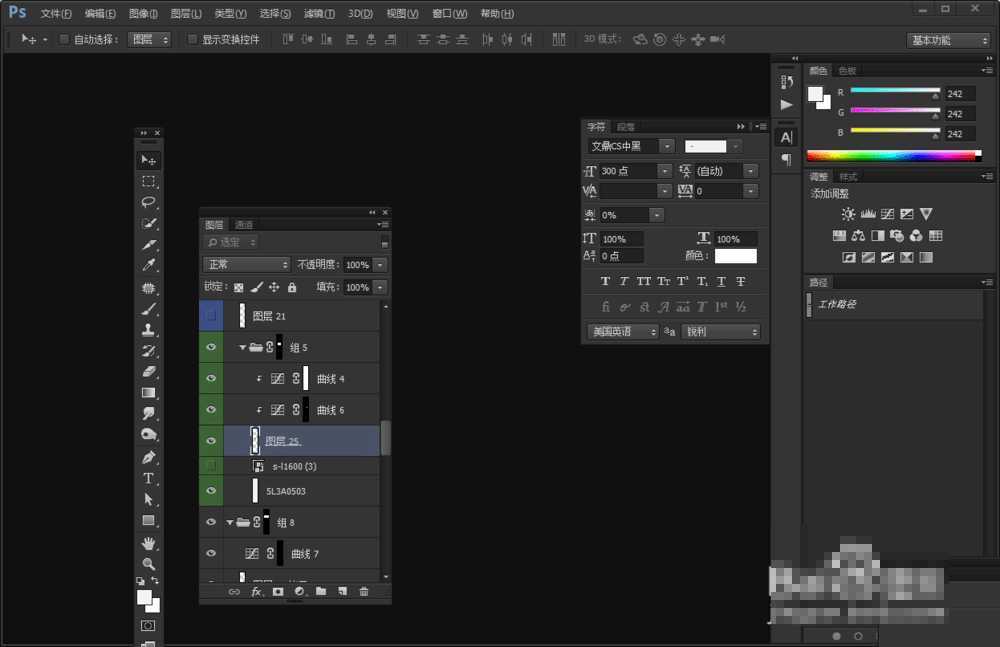Viewport: 1000px width, 647px height.
Task: Create a new group via folder icon
Action: (x=321, y=592)
